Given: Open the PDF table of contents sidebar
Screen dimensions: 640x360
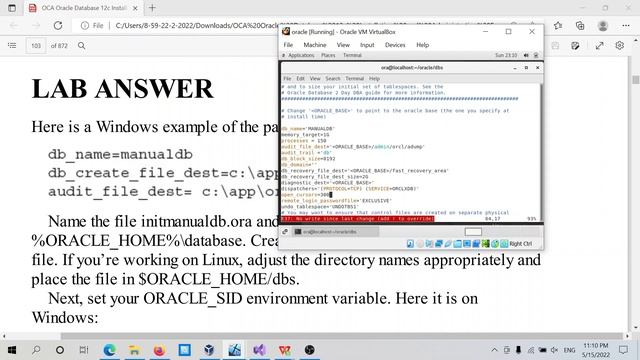Looking at the screenshot, I should tap(12, 45).
